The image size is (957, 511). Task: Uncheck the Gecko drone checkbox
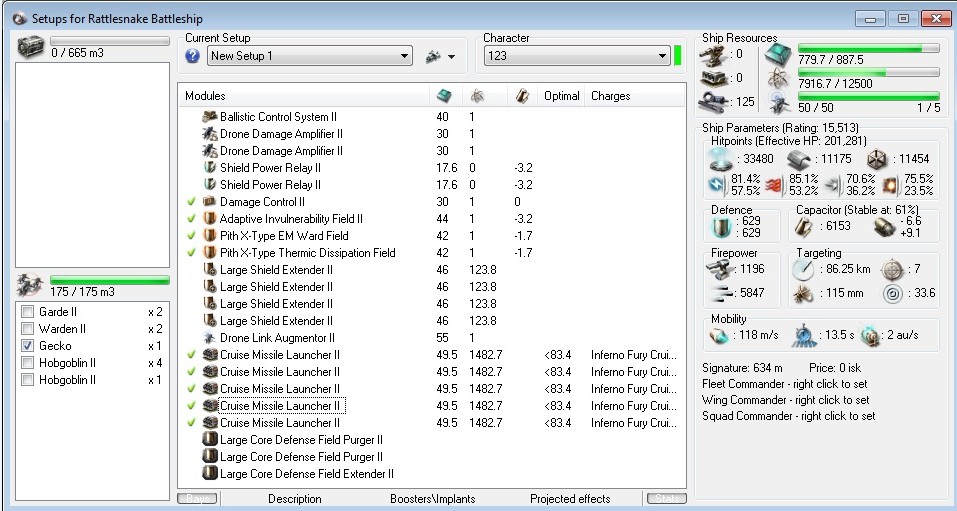click(x=27, y=346)
